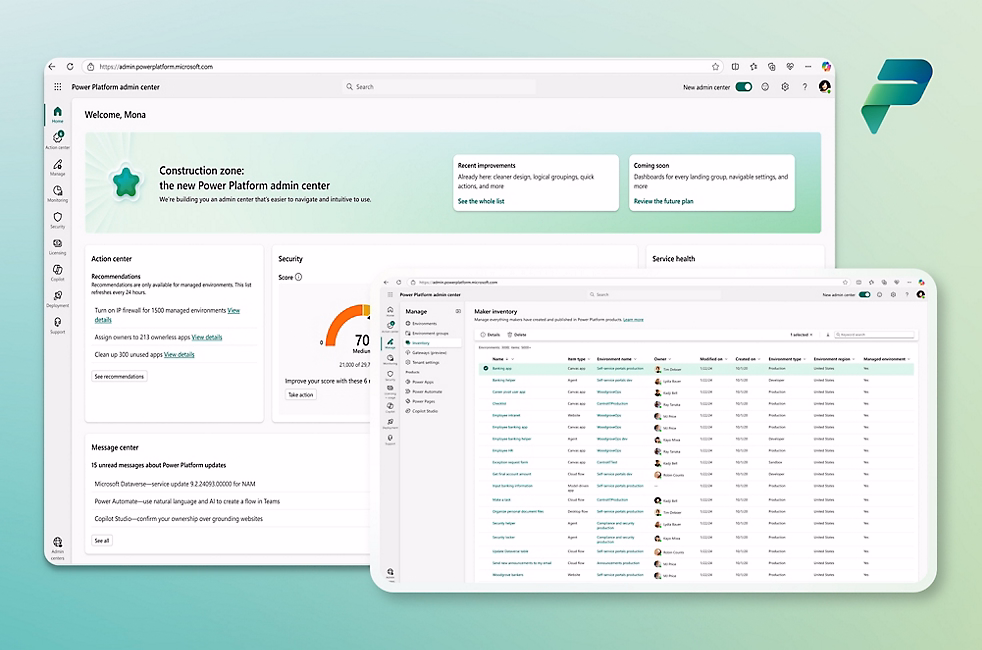Expand the Item type column dropdown
The width and height of the screenshot is (982, 650).
589,359
